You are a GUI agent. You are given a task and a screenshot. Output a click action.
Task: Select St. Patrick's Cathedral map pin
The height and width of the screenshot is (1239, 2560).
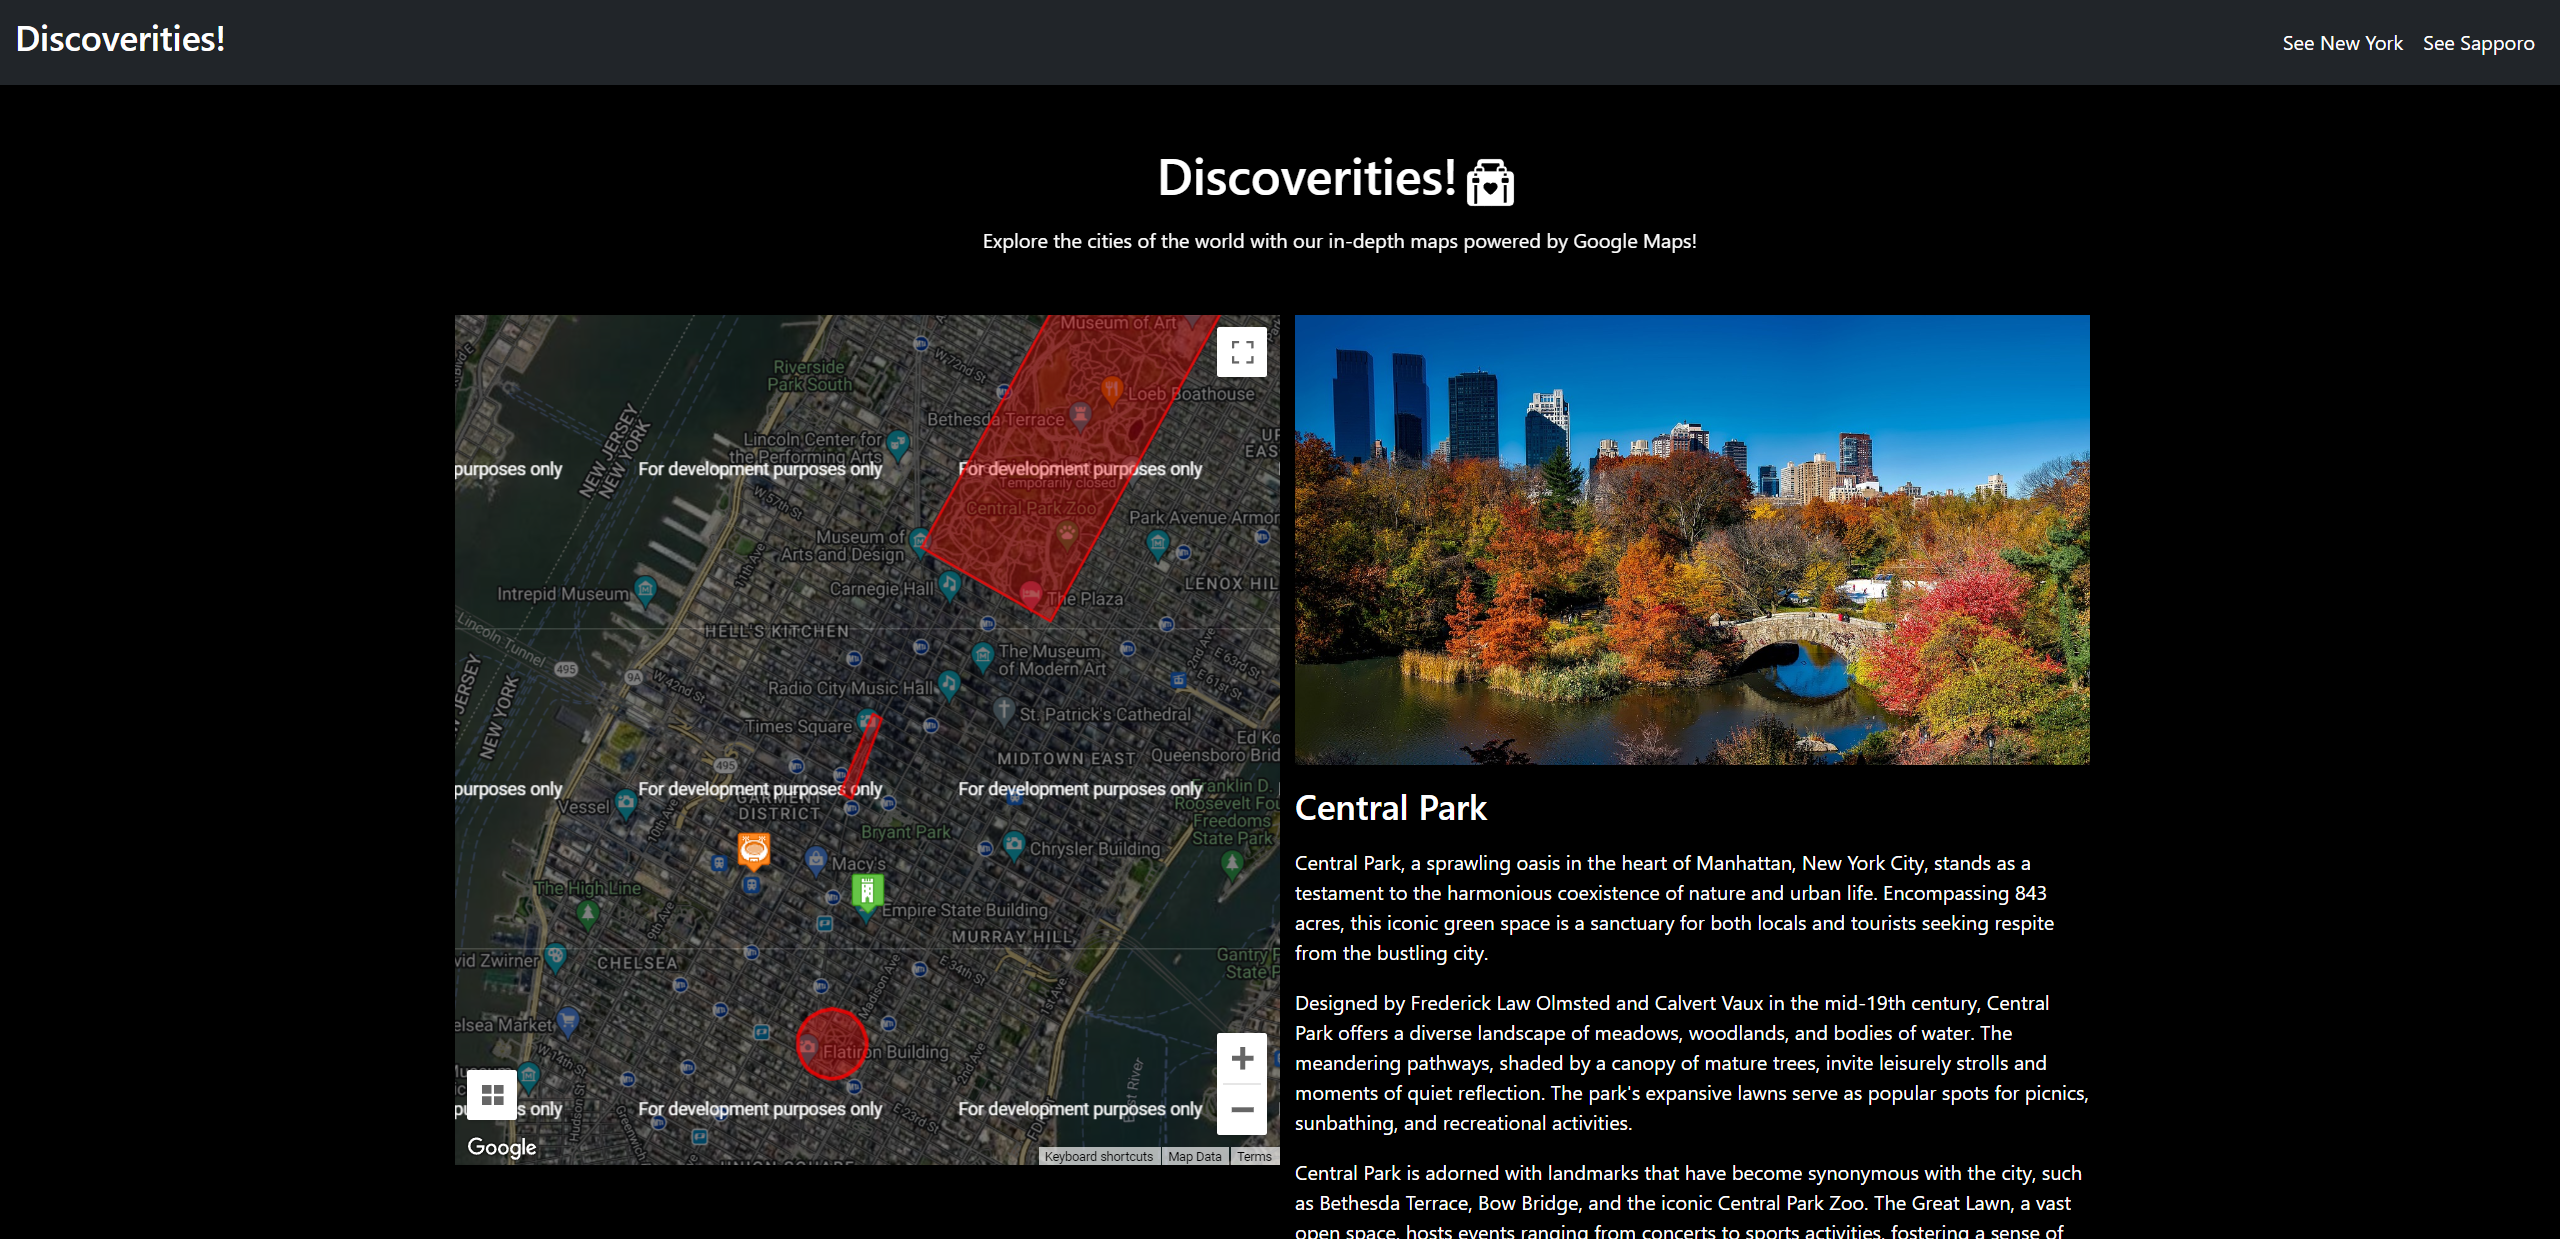[x=1004, y=711]
